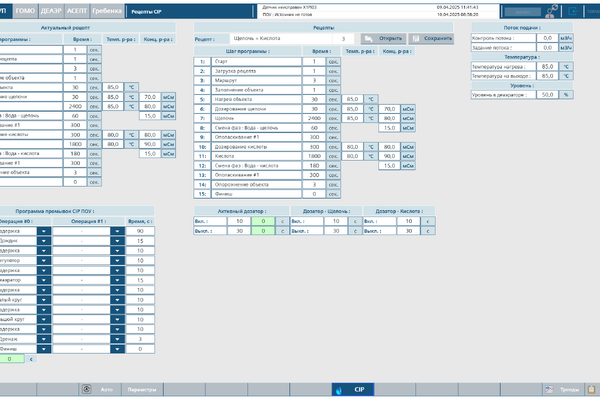
Task: Click the clipboard icon at bottom right
Action: coord(590,389)
